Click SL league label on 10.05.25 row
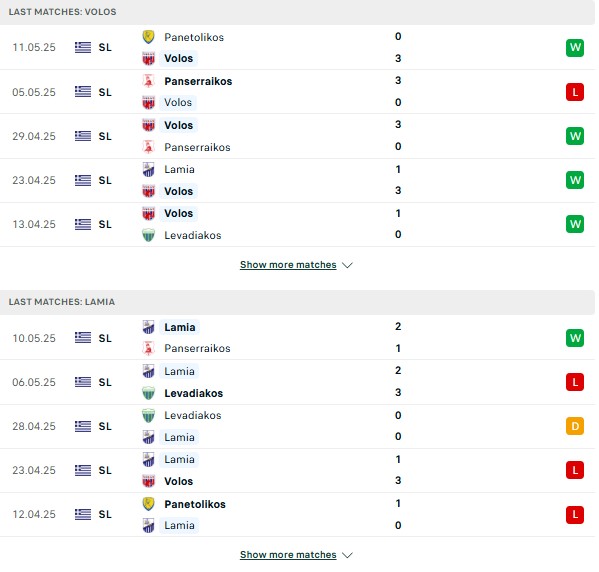 105,338
